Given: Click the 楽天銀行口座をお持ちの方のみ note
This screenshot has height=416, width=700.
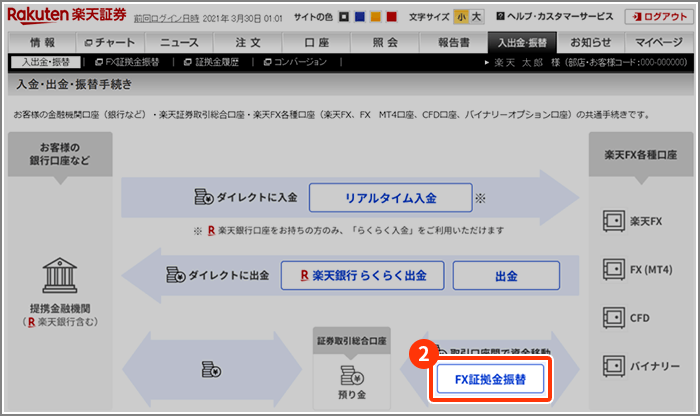Looking at the screenshot, I should tap(348, 231).
